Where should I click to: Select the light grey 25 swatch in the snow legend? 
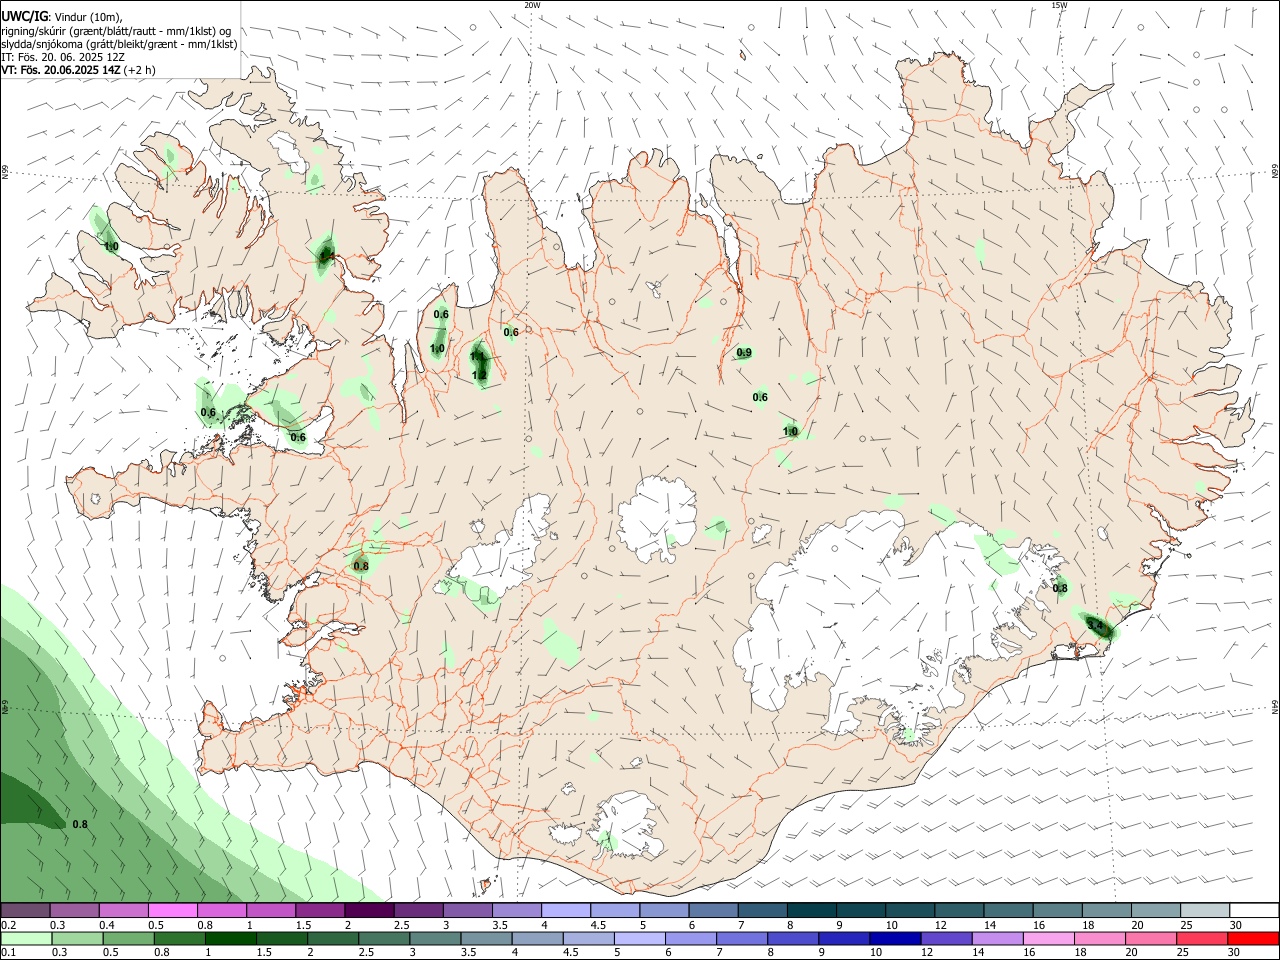pos(1205,911)
